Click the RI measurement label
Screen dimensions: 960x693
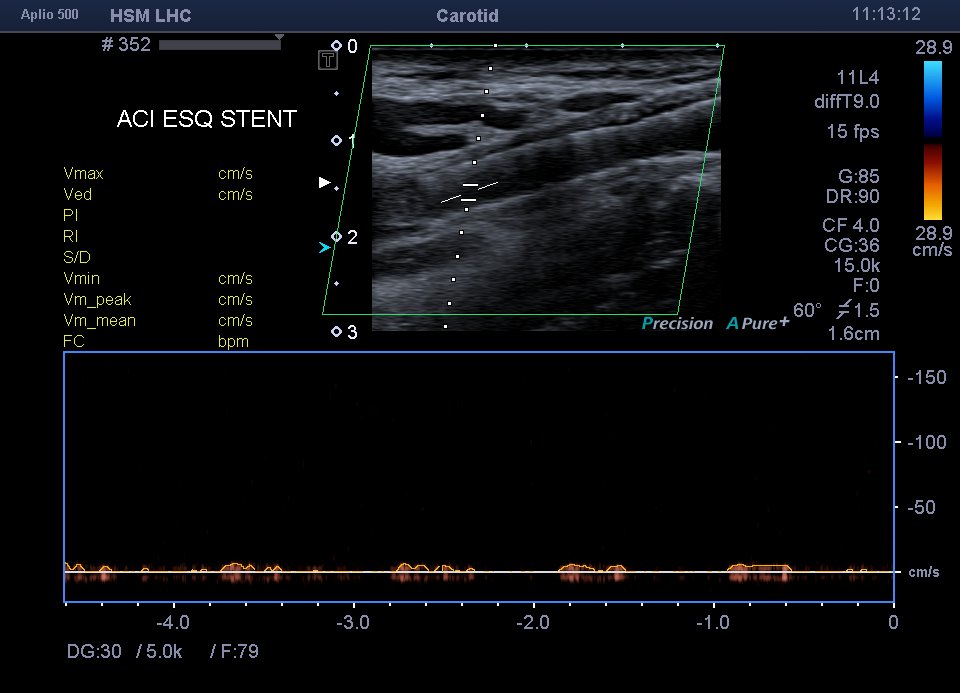(x=70, y=236)
